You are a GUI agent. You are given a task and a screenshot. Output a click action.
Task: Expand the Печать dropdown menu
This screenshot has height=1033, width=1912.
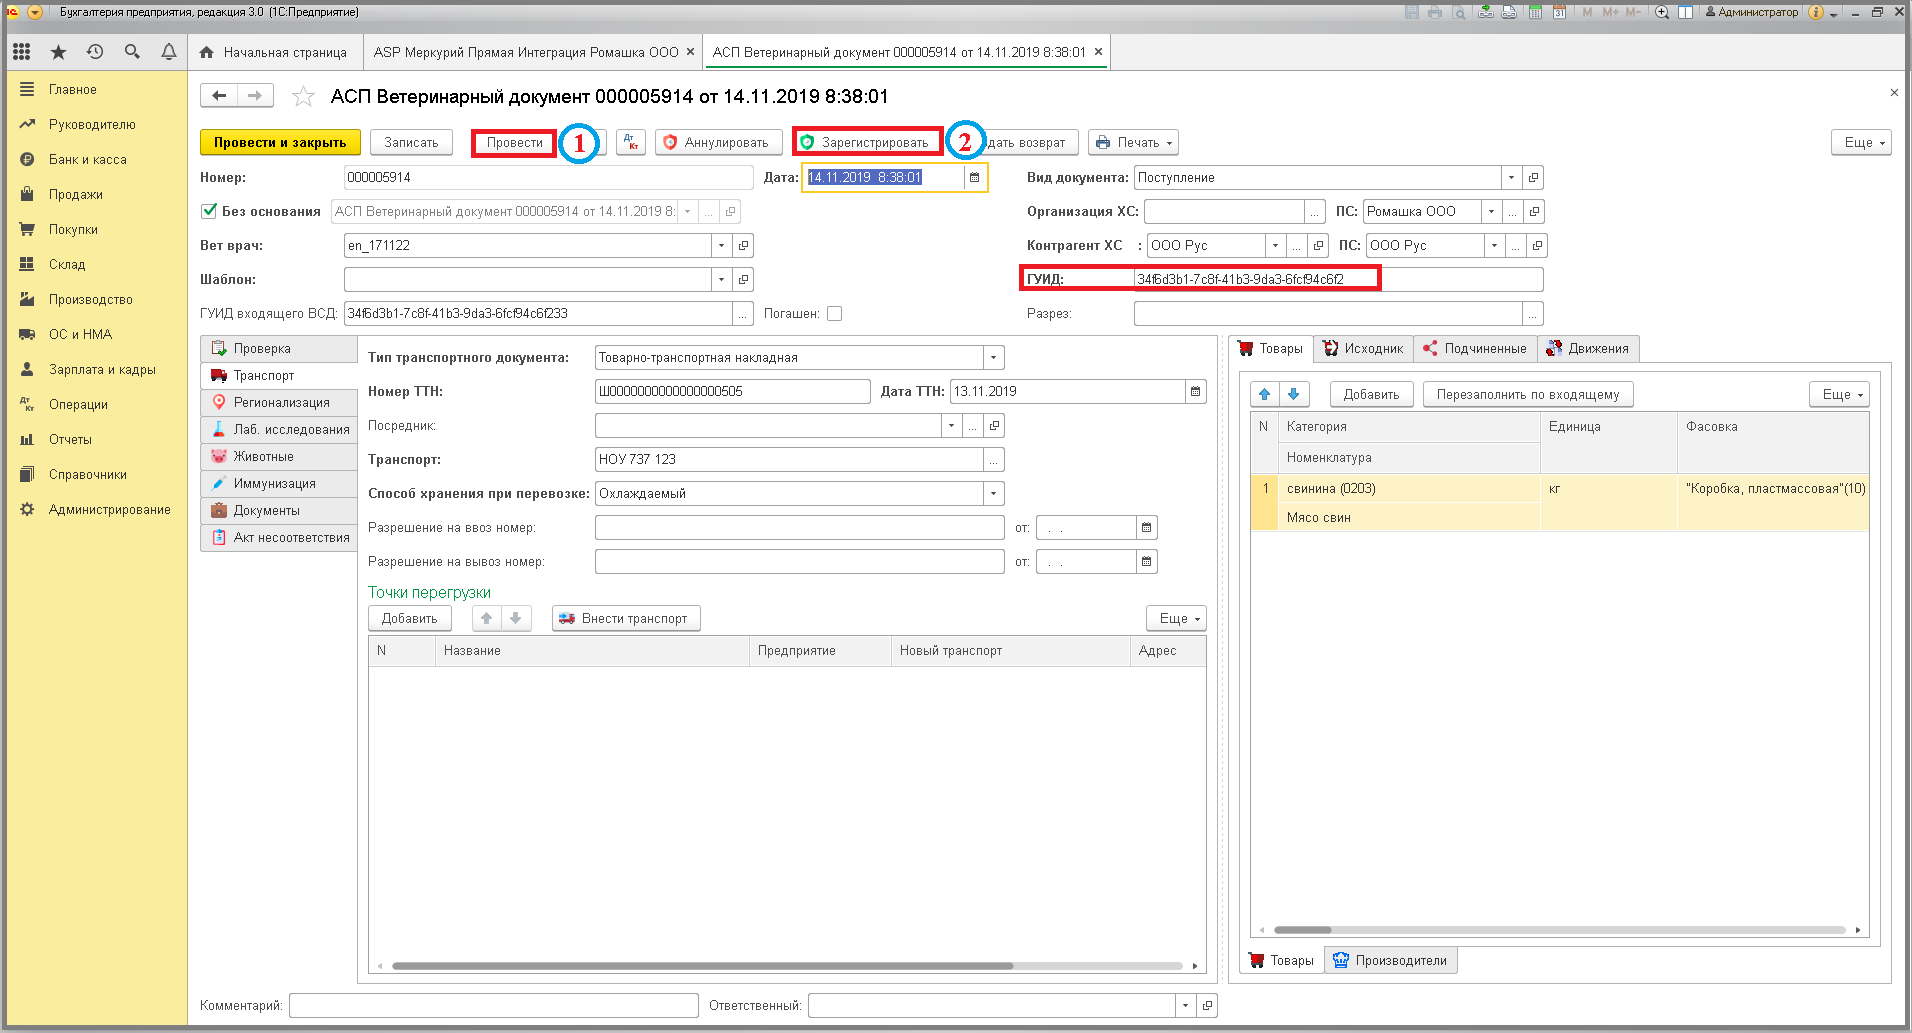click(1133, 142)
